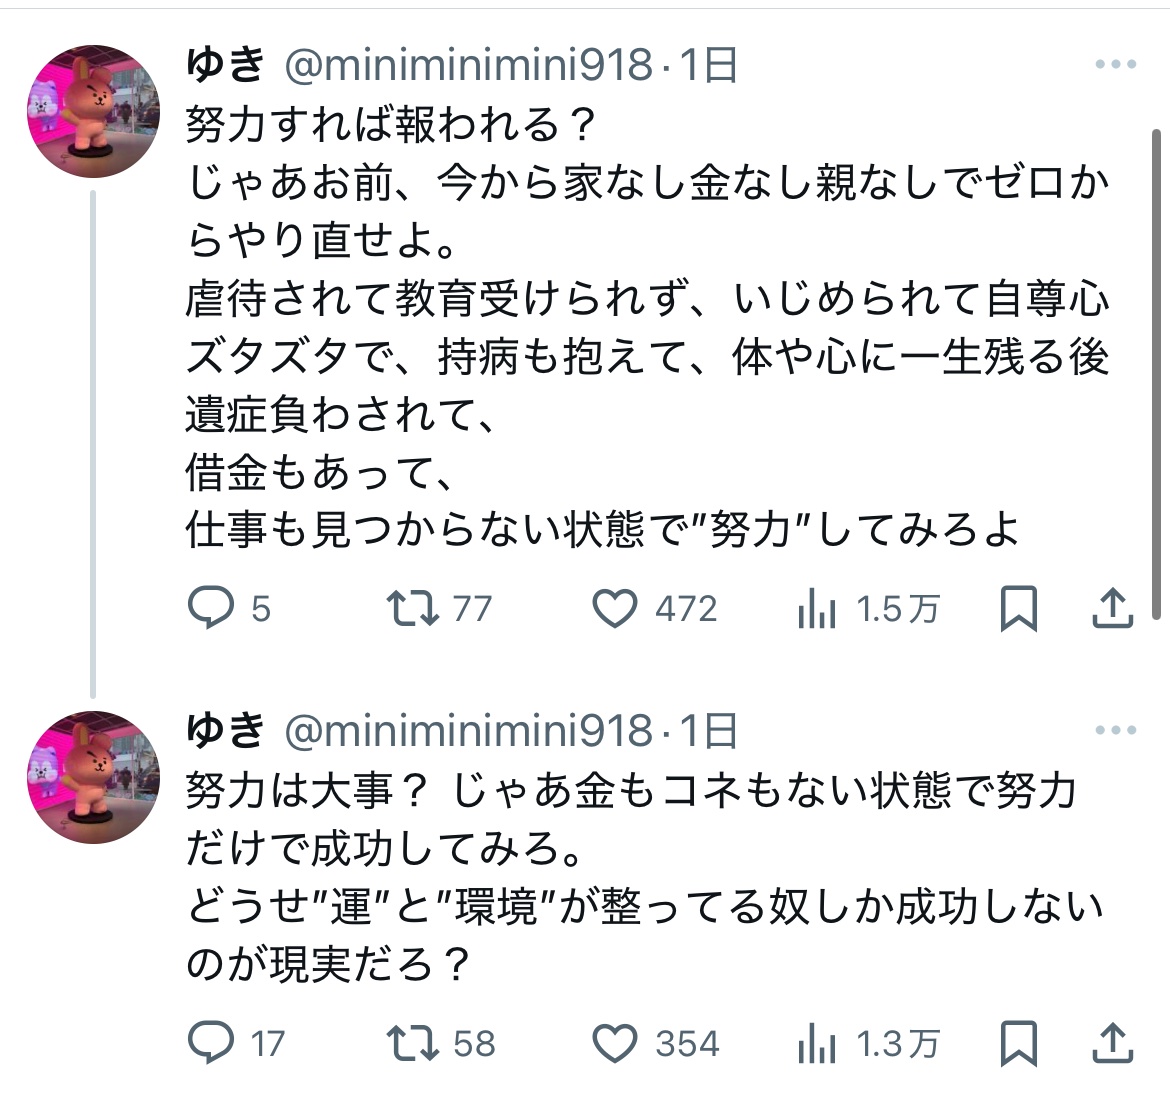Viewport: 1170px width, 1098px height.
Task: Retweet the first tweet with 77 reposts
Action: click(413, 608)
